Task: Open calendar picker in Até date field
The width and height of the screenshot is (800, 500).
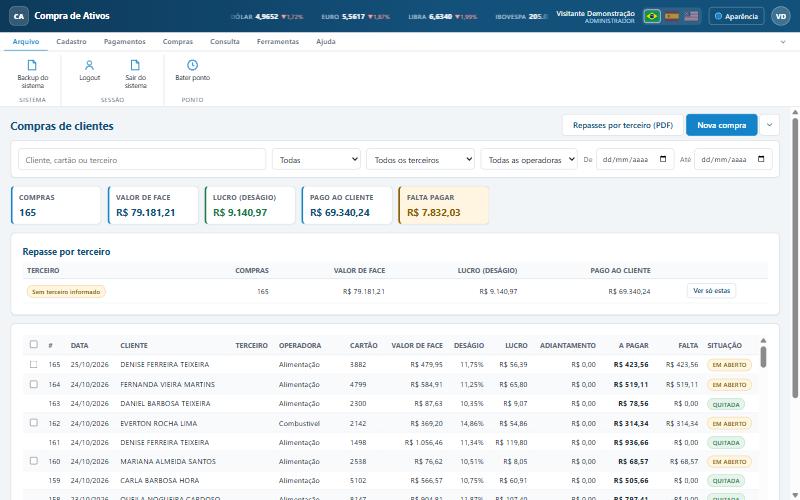Action: [761, 159]
